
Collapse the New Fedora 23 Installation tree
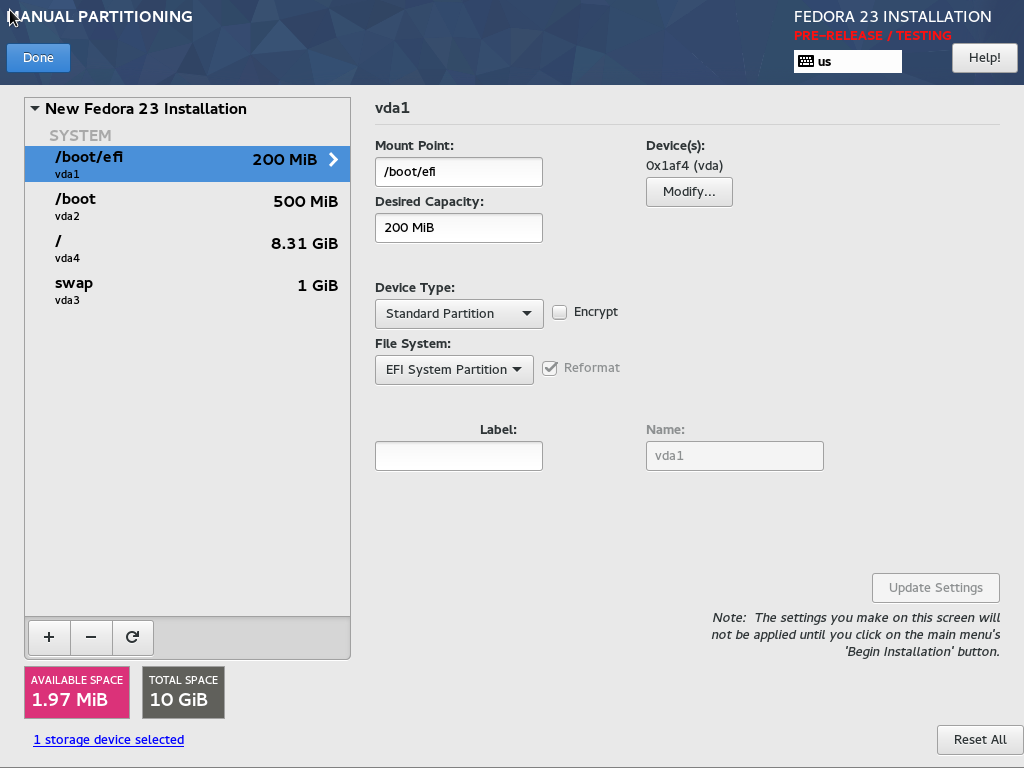35,108
